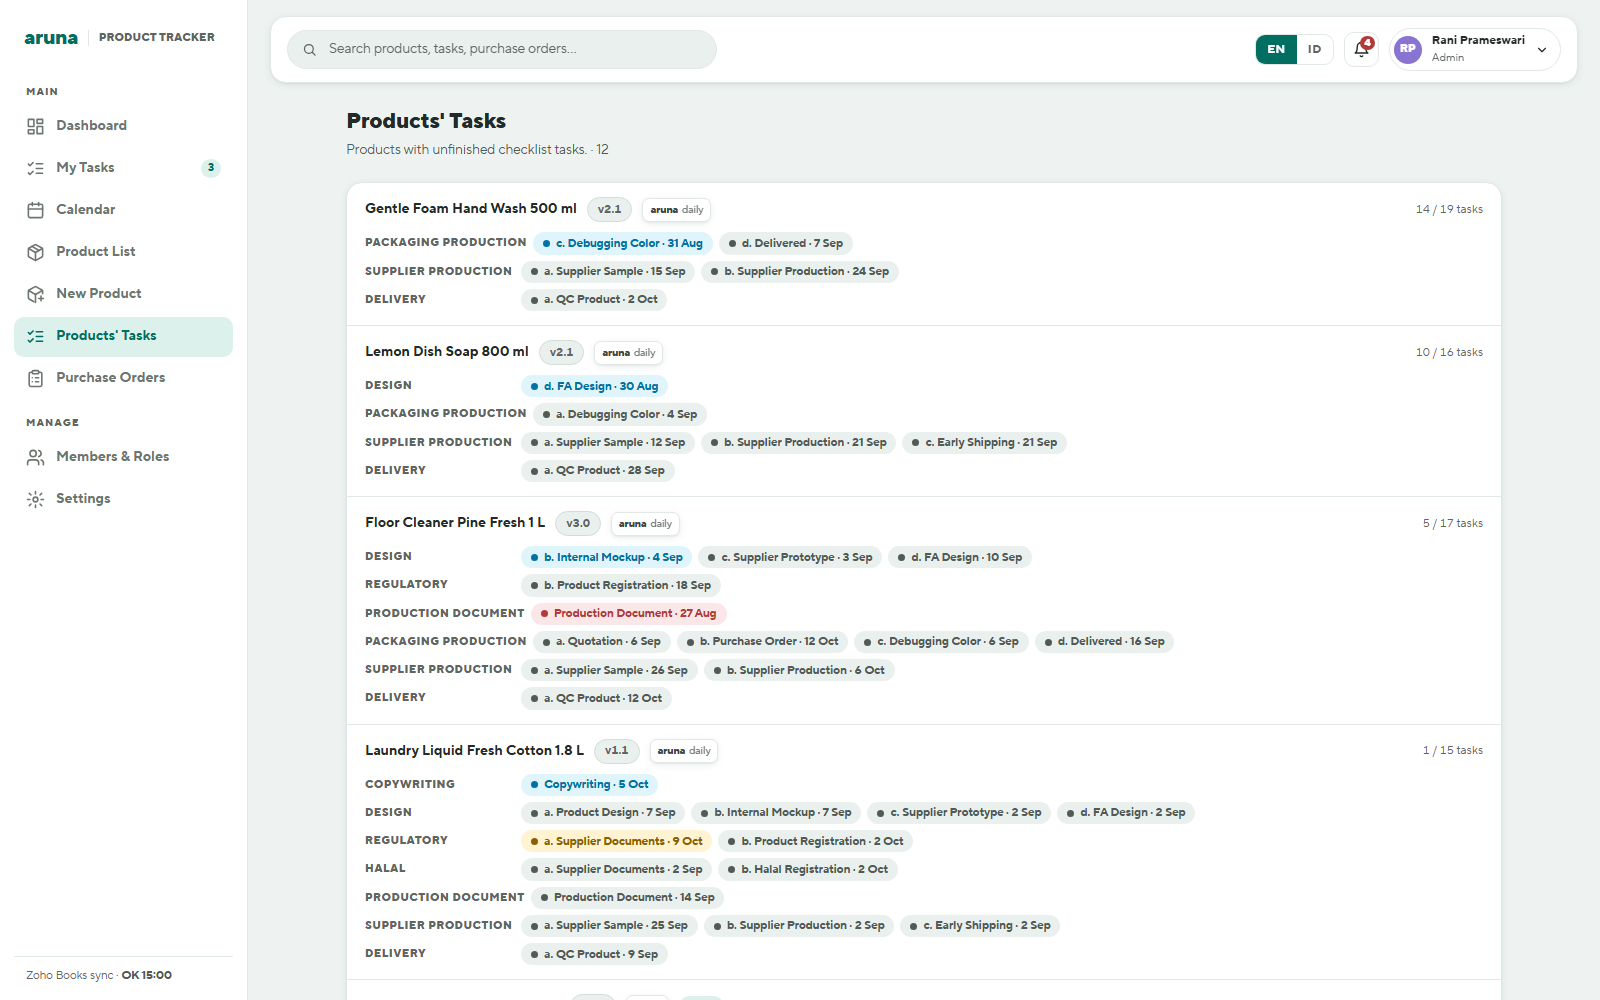Screen dimensions: 1600x1000
Task: Click the search magnifier icon
Action: 310,49
